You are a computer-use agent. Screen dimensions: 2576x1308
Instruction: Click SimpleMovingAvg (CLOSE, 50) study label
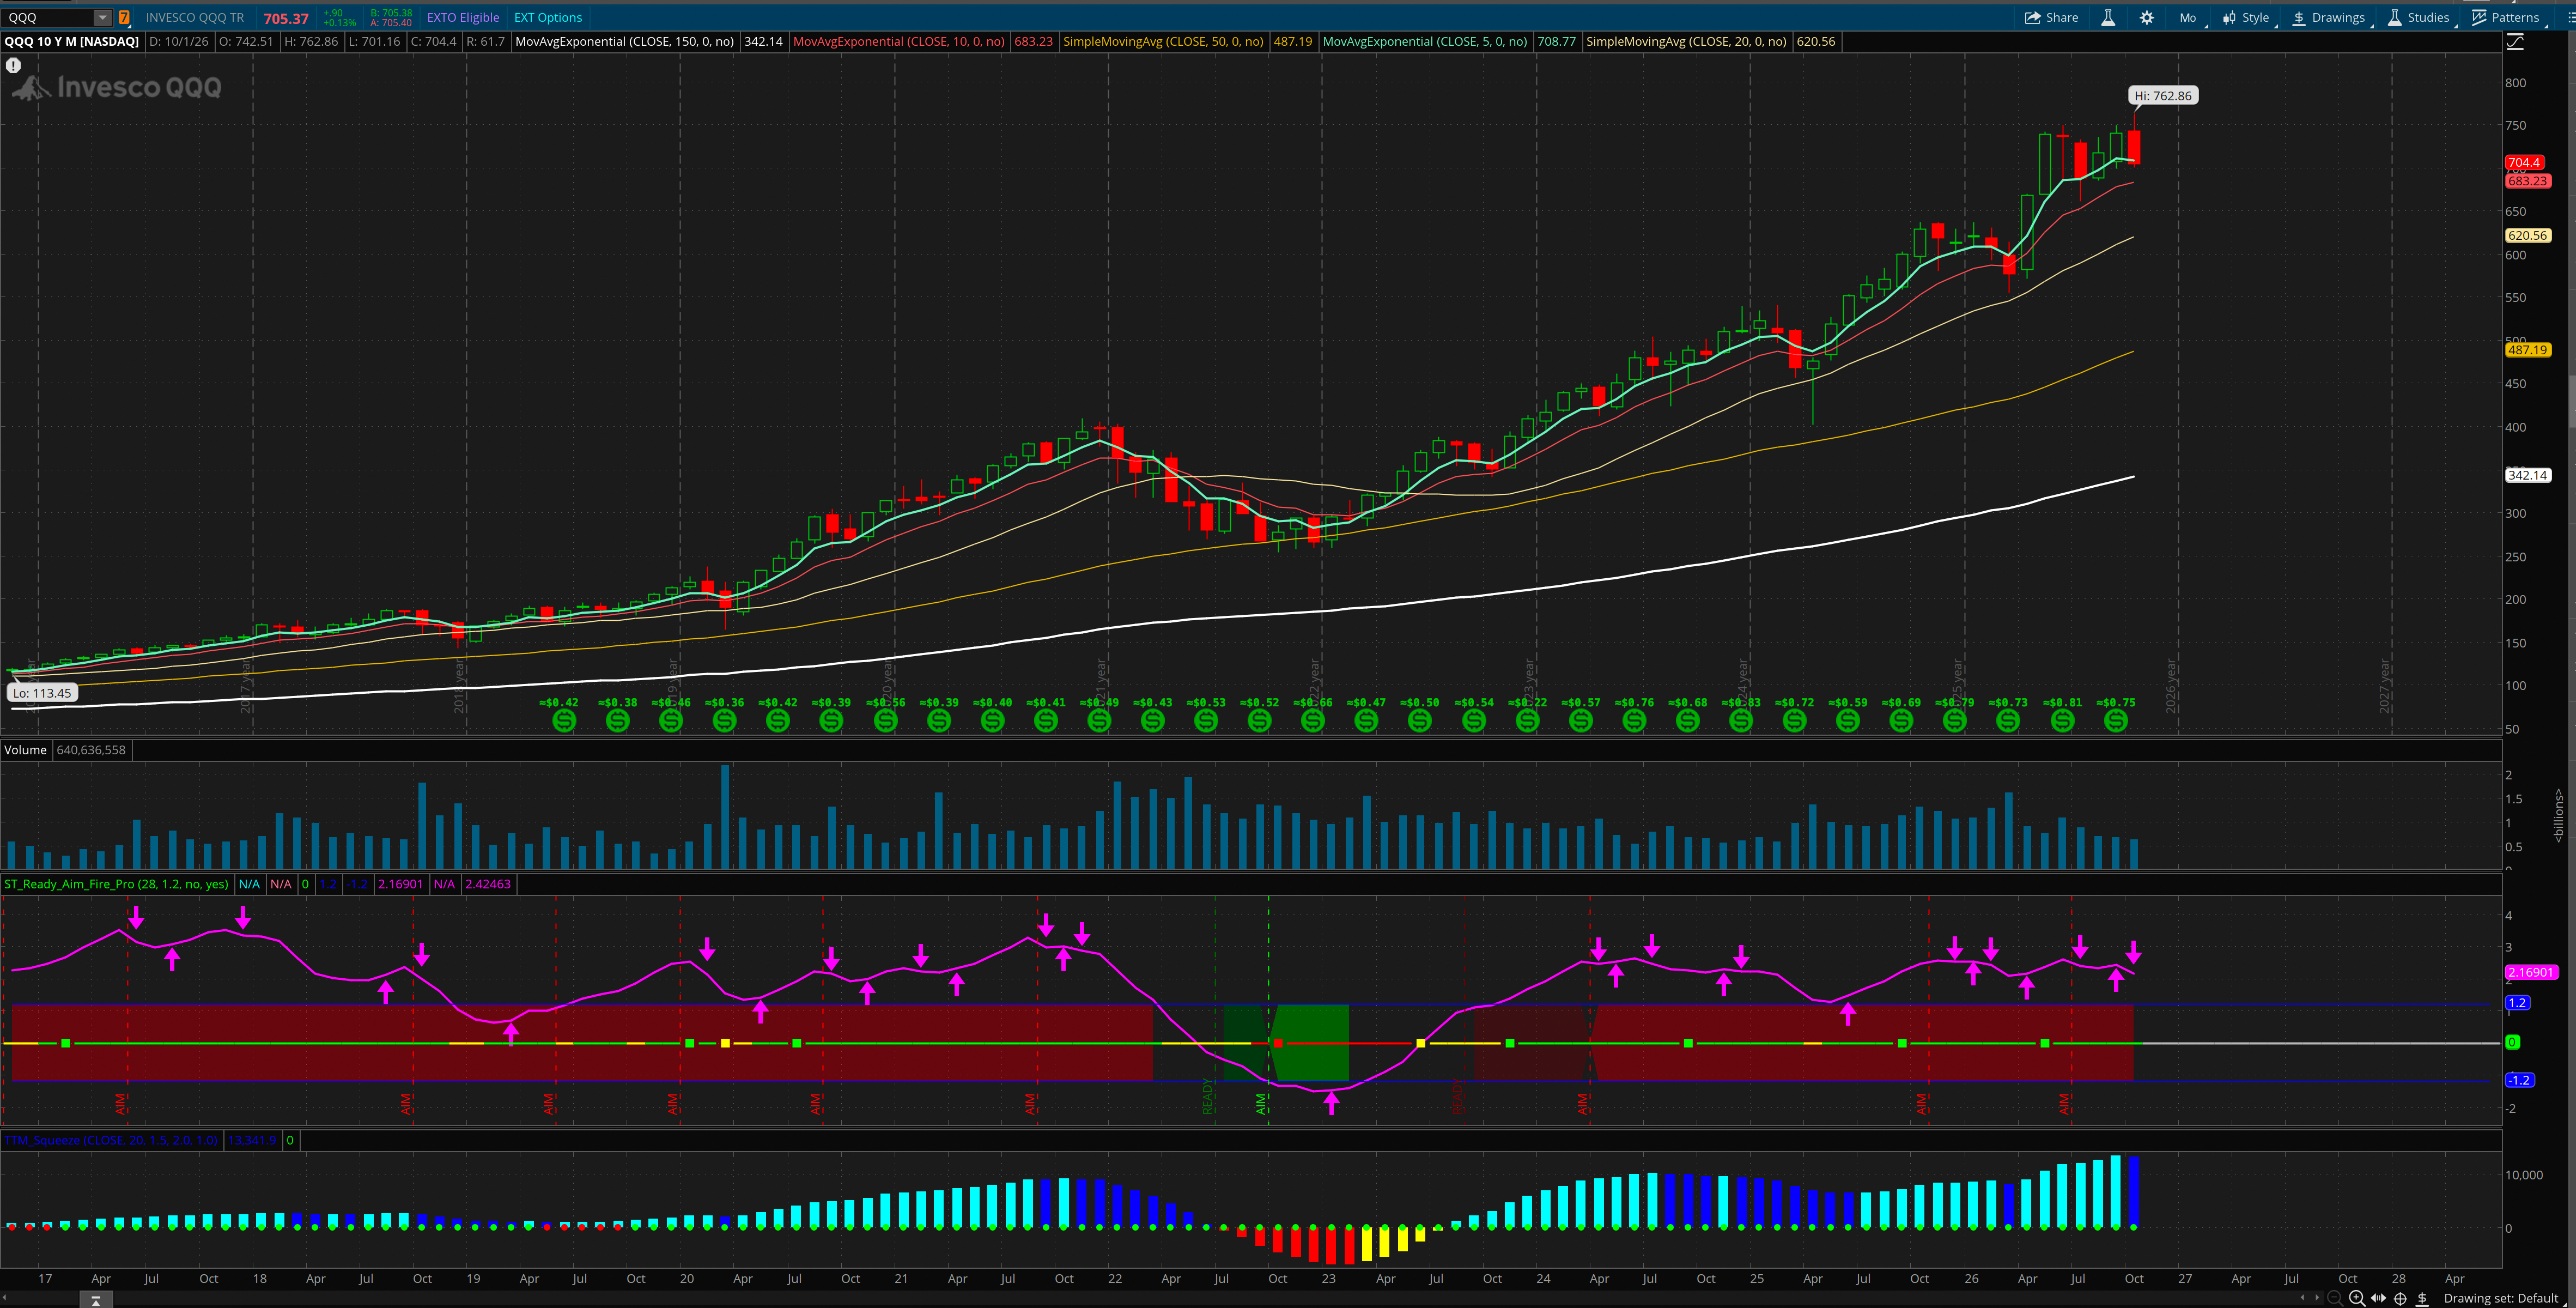[1163, 41]
